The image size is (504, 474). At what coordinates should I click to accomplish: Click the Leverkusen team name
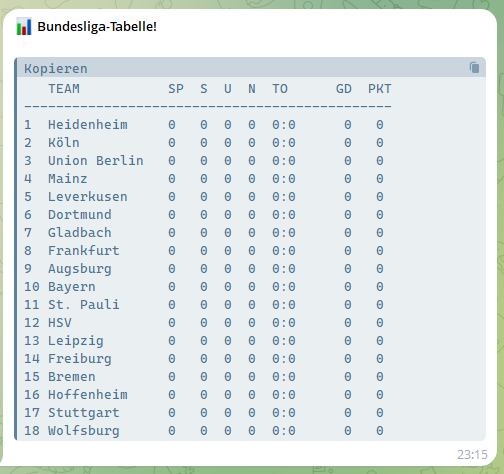pyautogui.click(x=88, y=197)
